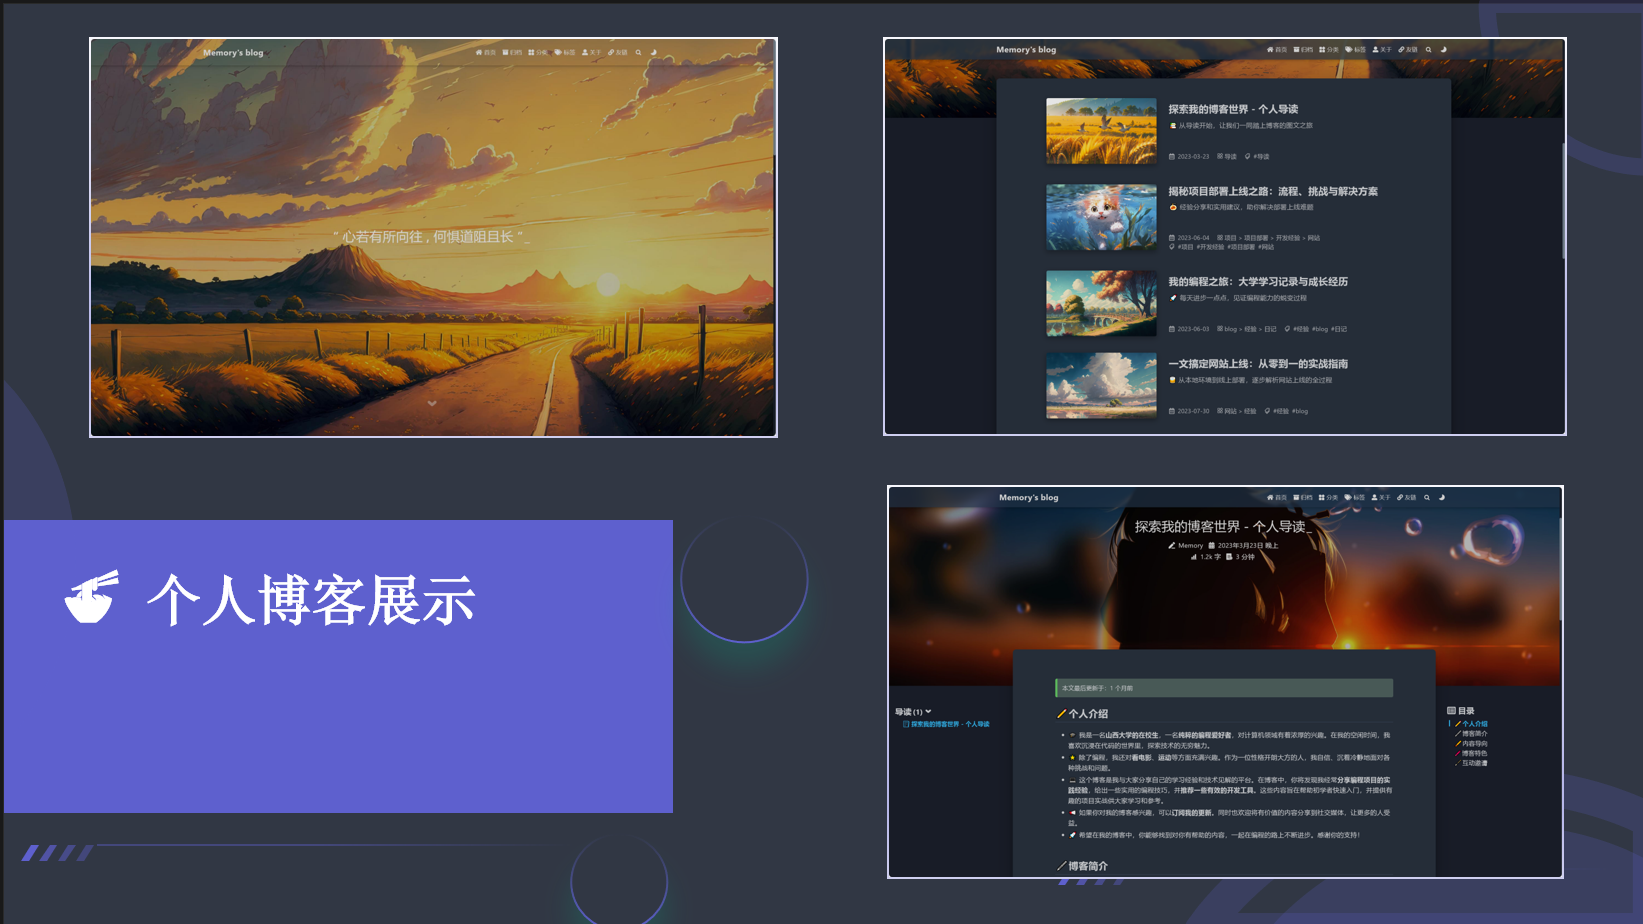Image resolution: width=1643 pixels, height=924 pixels.
Task: Click the 个人博客展示 slide title
Action: point(311,600)
